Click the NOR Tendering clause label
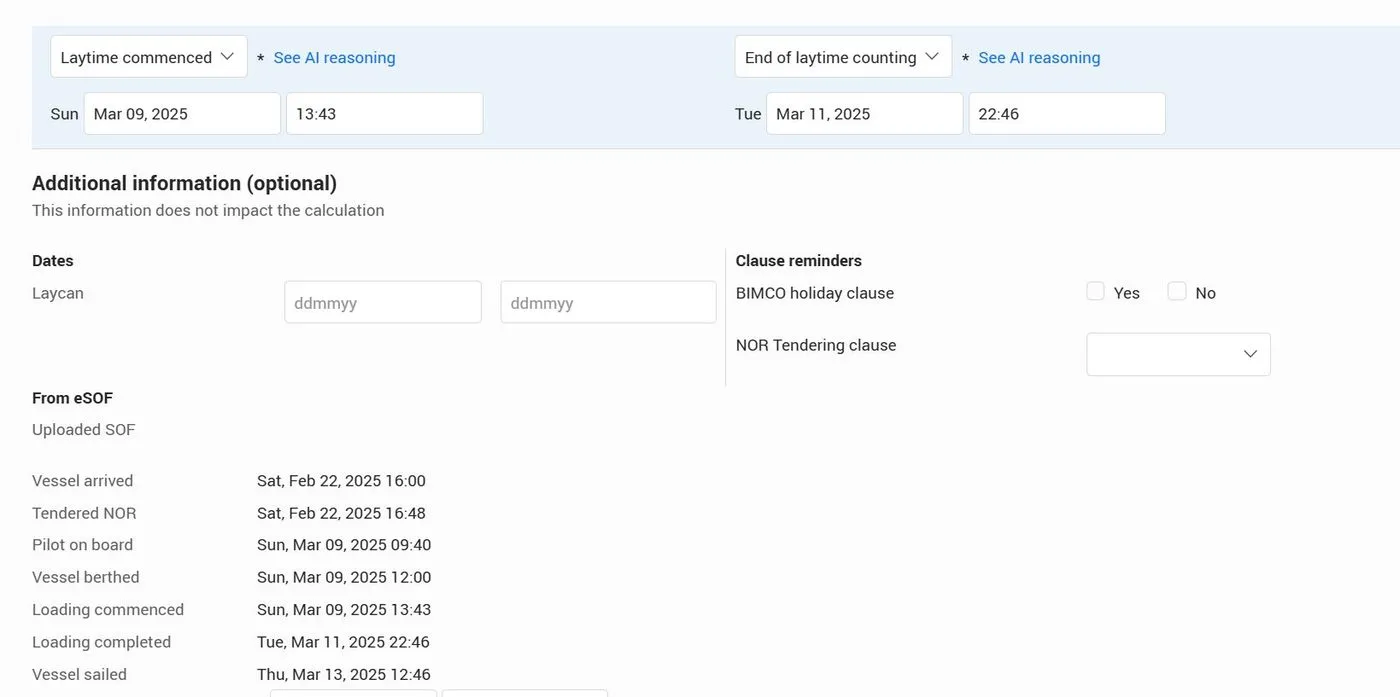1400x697 pixels. tap(816, 345)
